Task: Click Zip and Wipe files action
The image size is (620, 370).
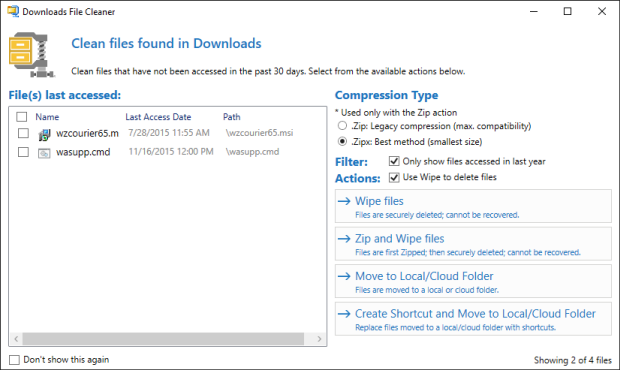Action: [x=473, y=244]
